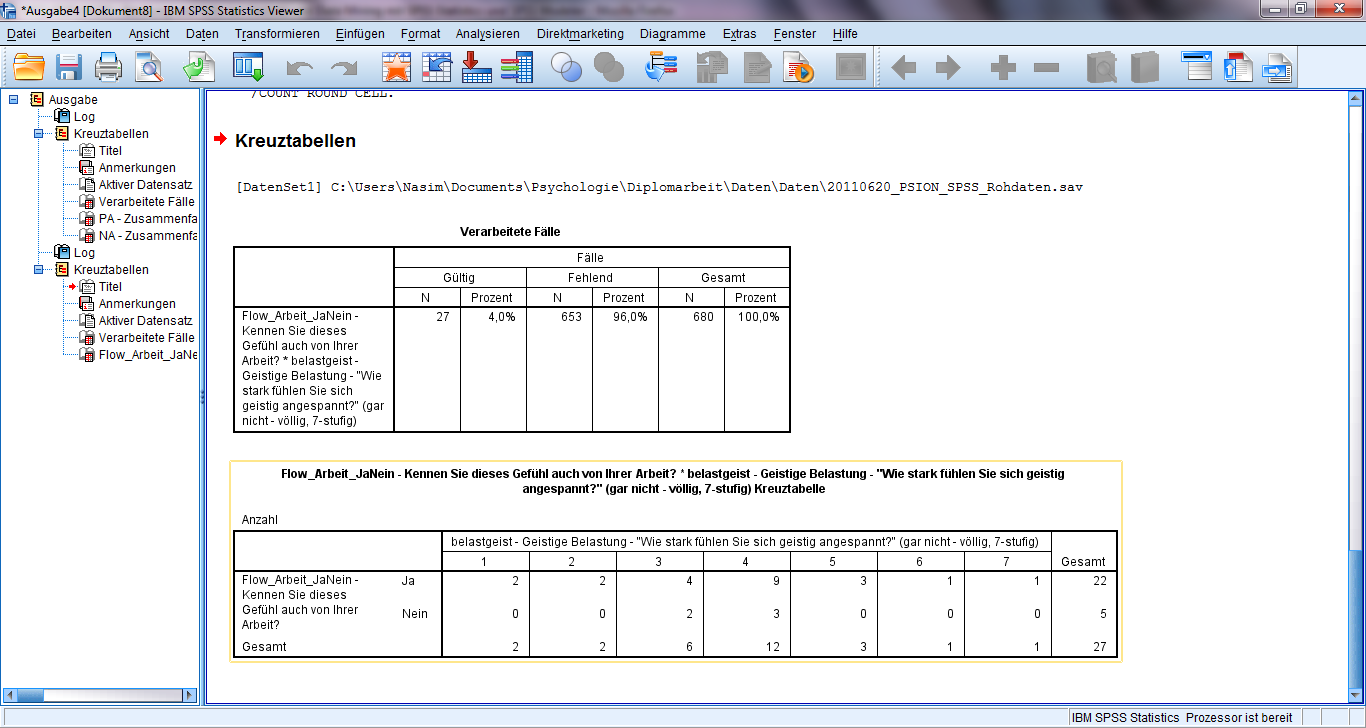Save the output document via floppy icon
Image resolution: width=1366 pixels, height=728 pixels.
pos(68,67)
